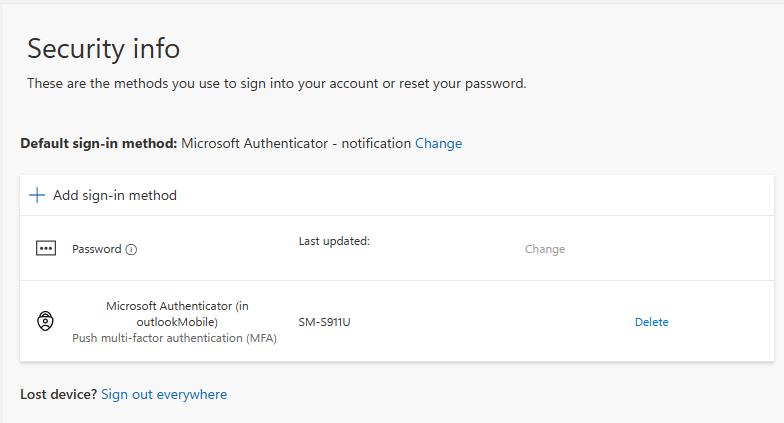Click 'Push multi-factor authentication (MFA)' text
The image size is (784, 423).
click(174, 338)
